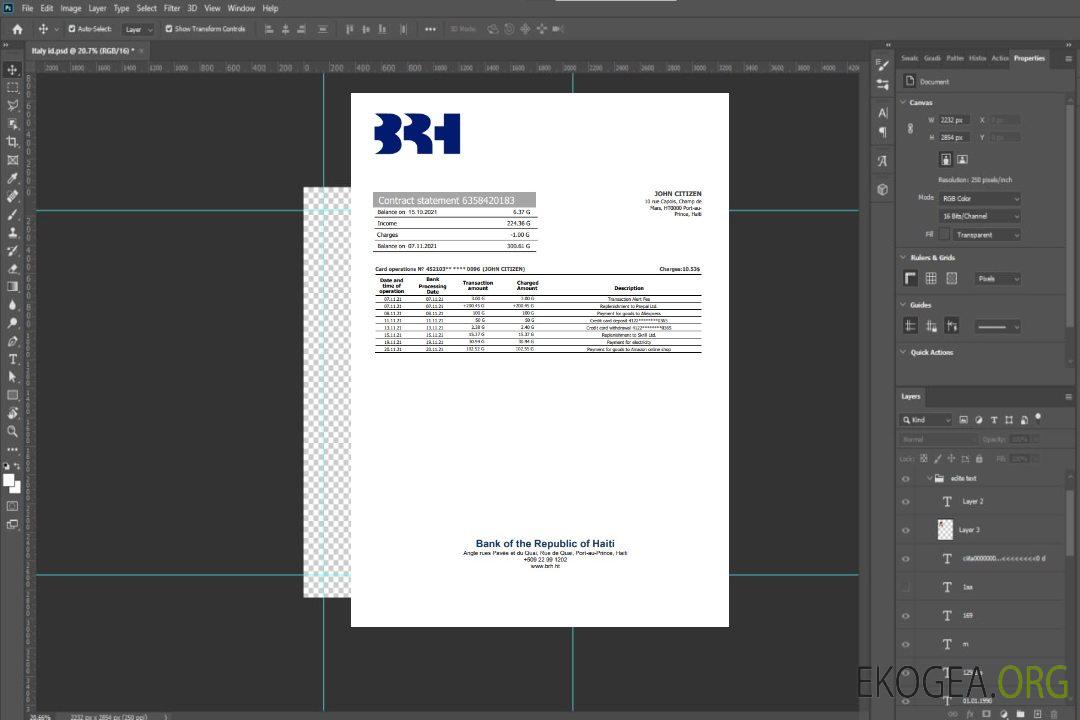Open the RGB Color mode dropdown
1080x720 pixels.
[980, 198]
